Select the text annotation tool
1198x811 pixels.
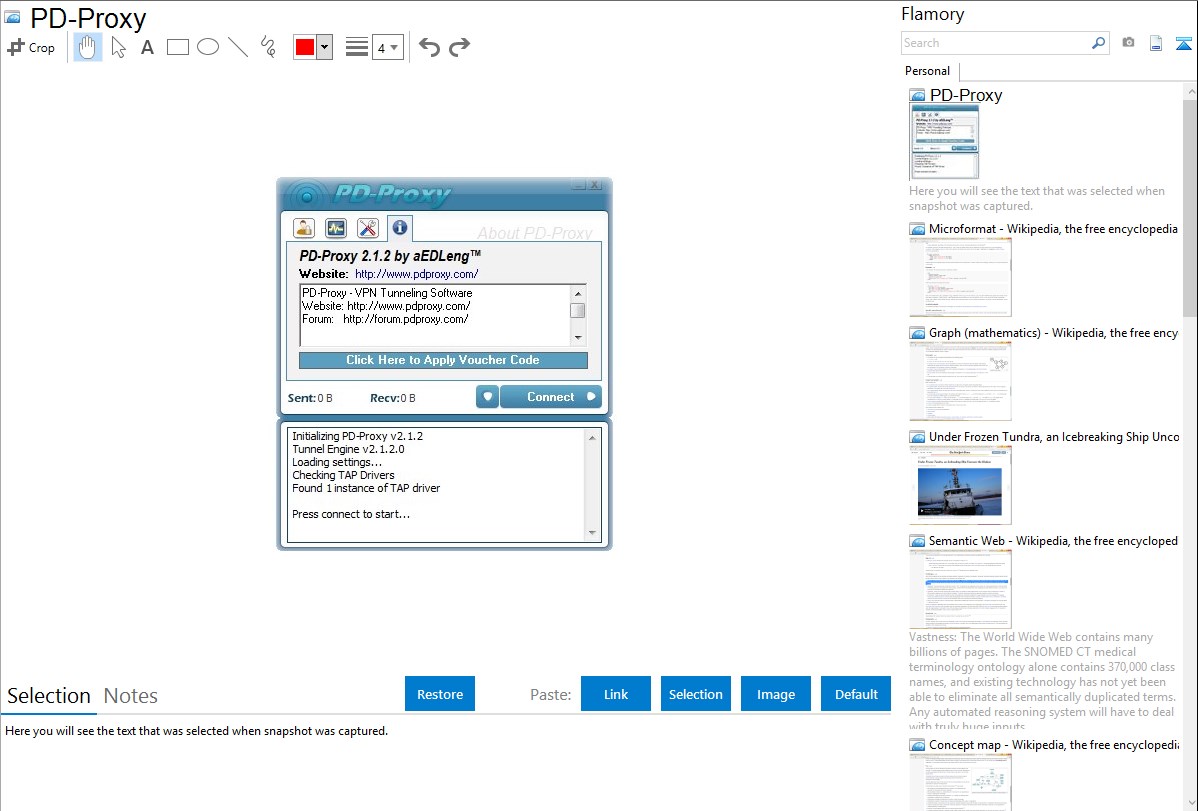pos(147,47)
